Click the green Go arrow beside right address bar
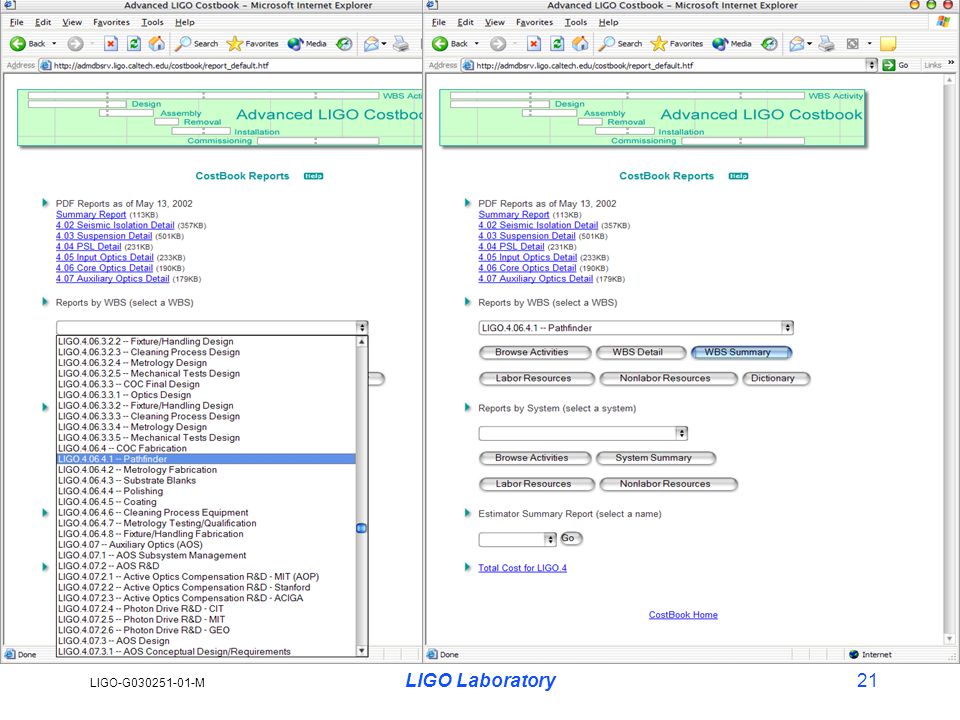 [x=888, y=65]
